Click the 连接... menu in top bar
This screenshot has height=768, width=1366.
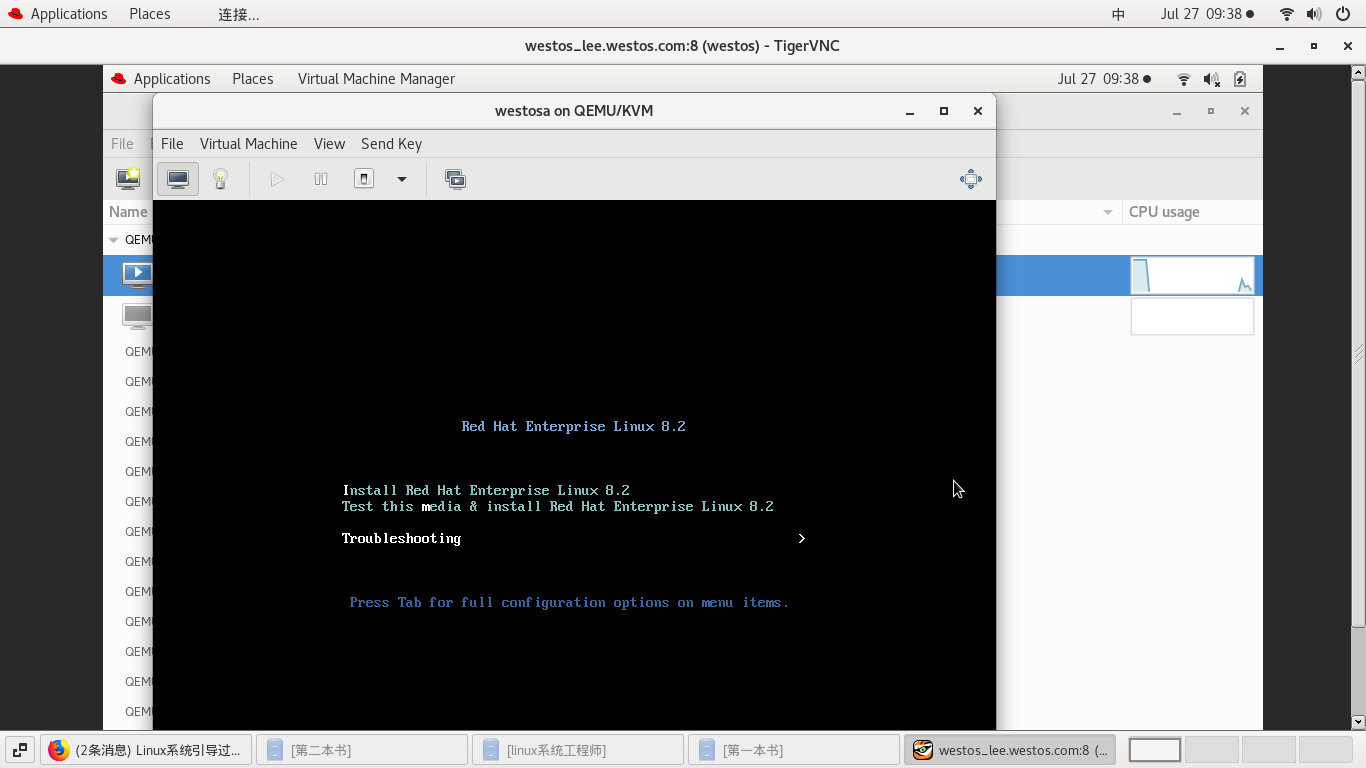pyautogui.click(x=239, y=14)
